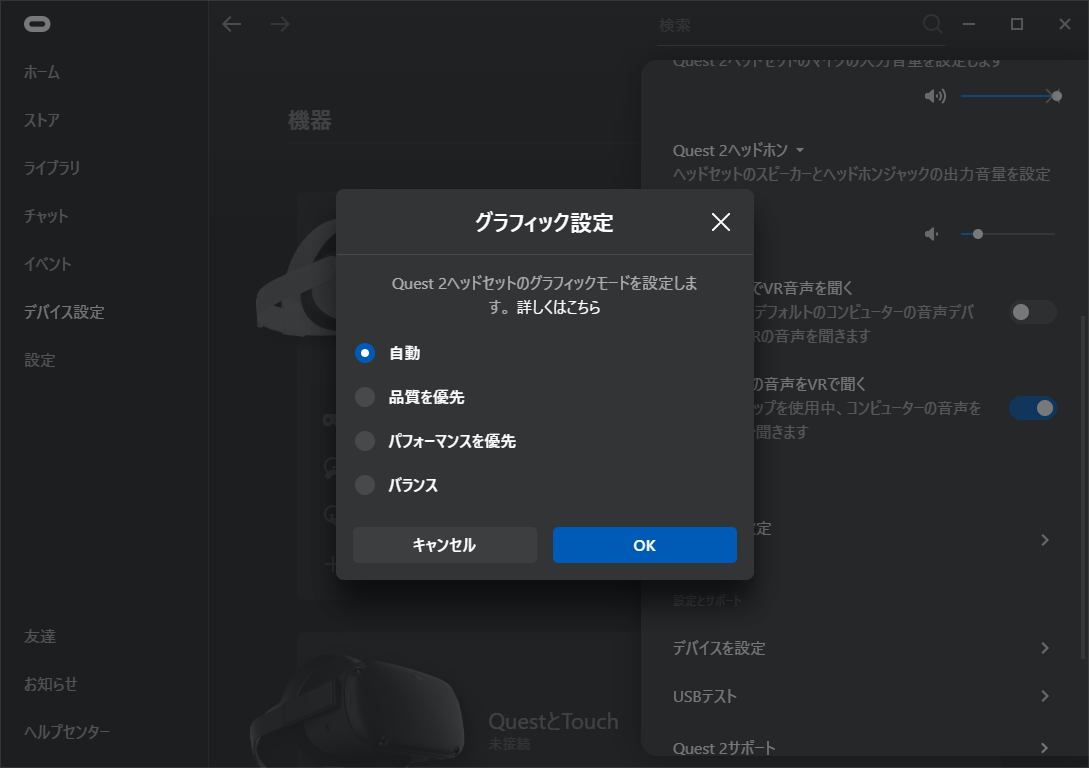Confirm with the OK button
Viewport: 1089px width, 768px height.
(x=645, y=545)
